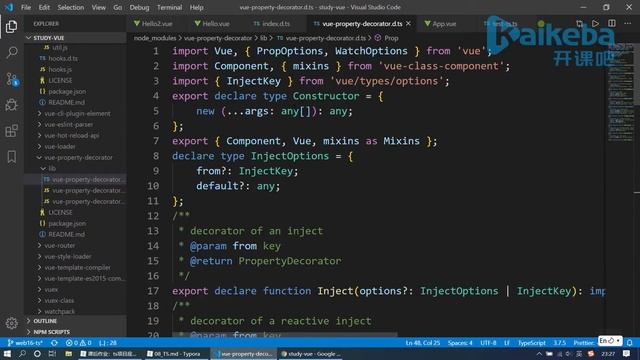
Task: Open the File menu
Action: tap(26, 7)
